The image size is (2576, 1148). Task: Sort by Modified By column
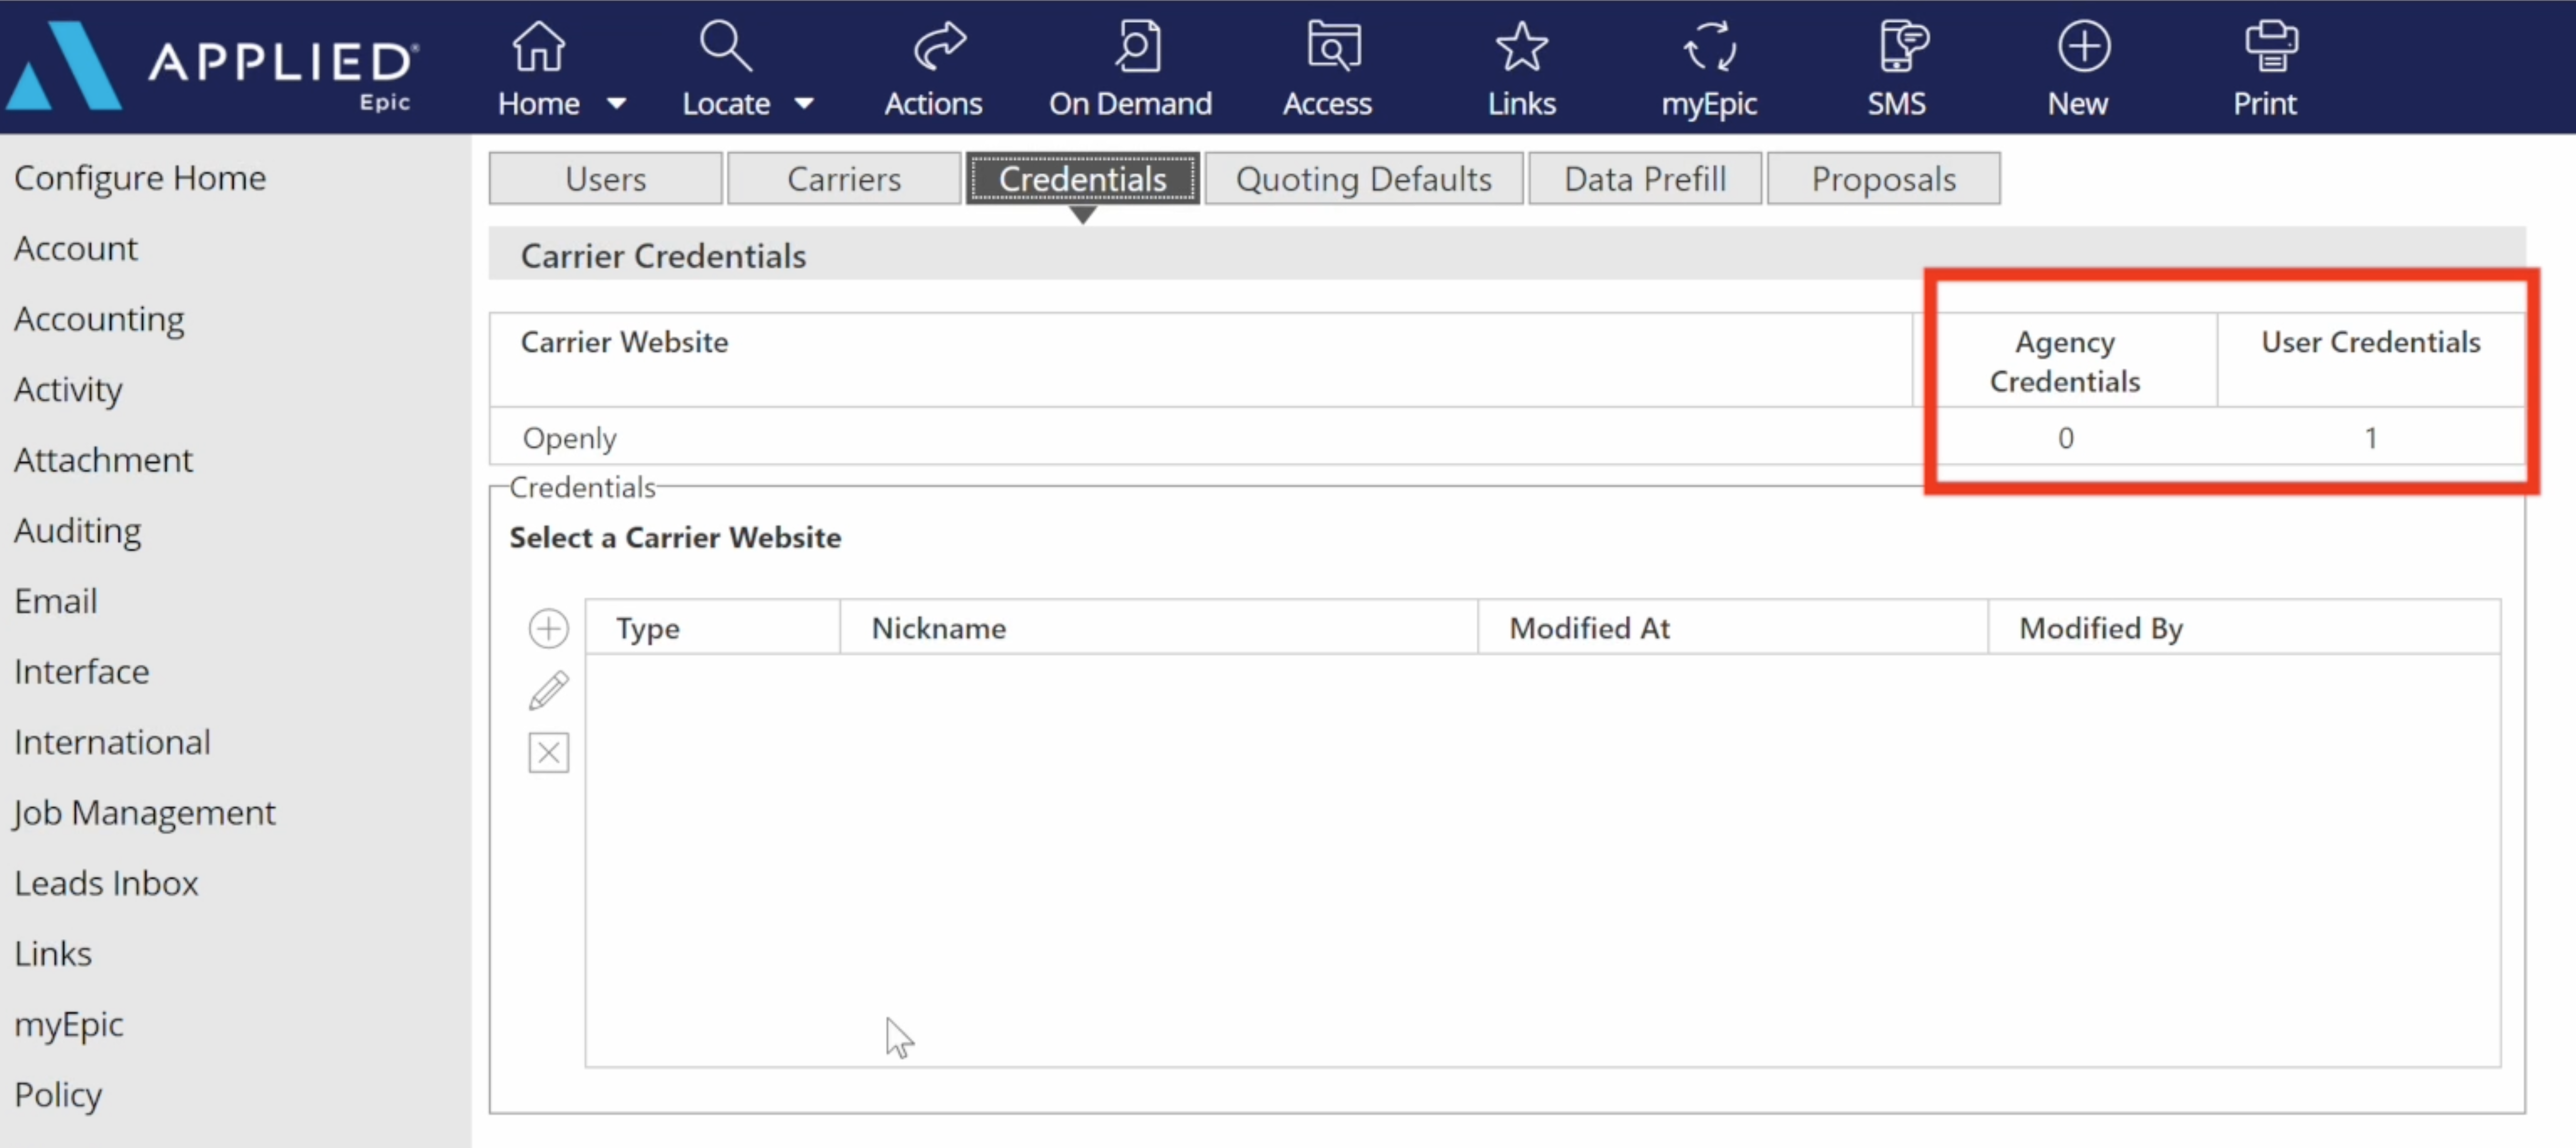click(x=2245, y=628)
